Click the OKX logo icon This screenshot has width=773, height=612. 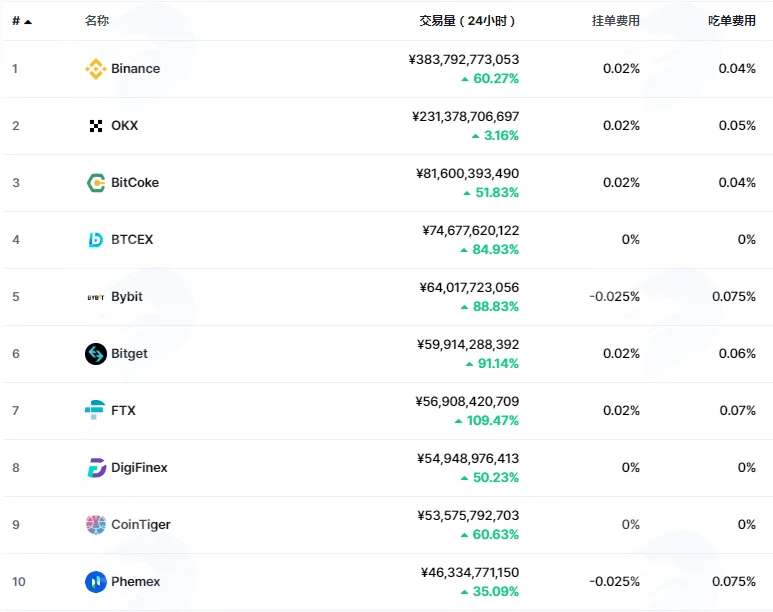96,126
